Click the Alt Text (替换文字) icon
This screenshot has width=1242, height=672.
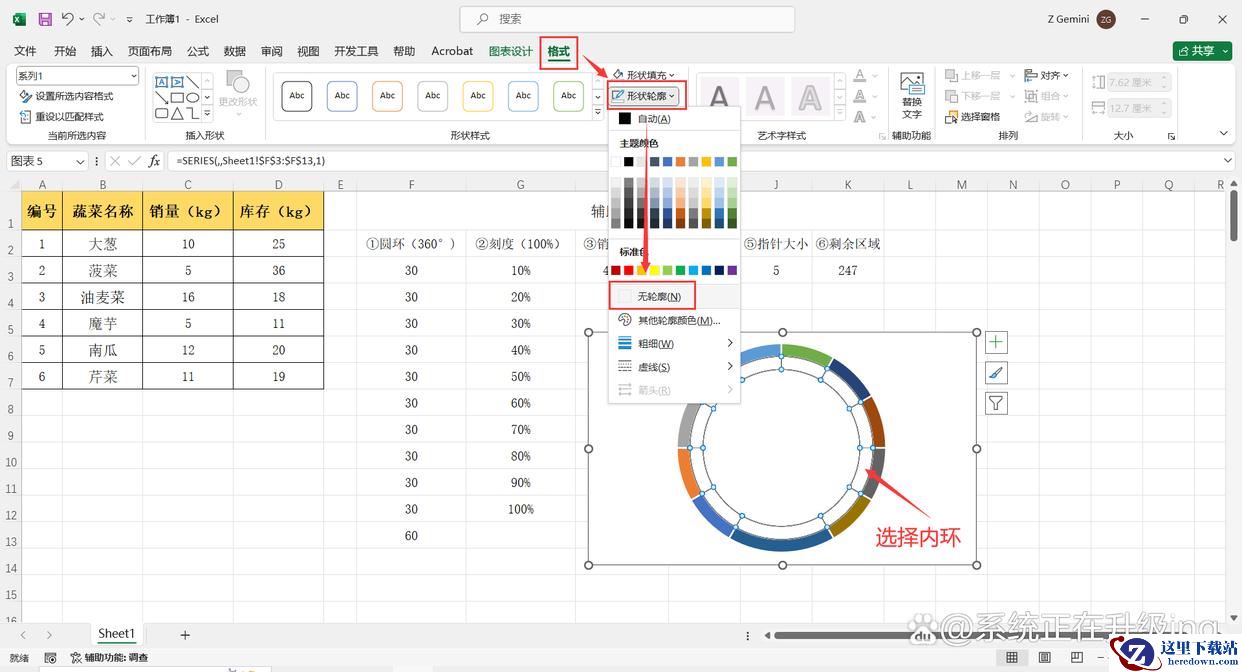click(x=911, y=95)
